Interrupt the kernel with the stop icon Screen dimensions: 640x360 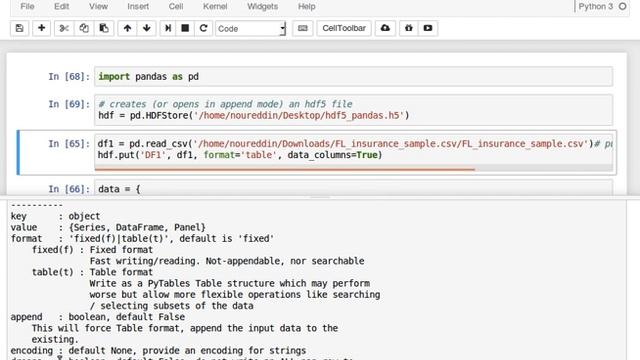tap(185, 28)
